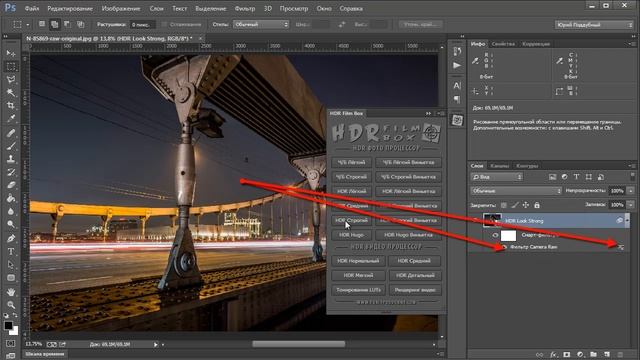Select the Clone Stamp tool
The width and height of the screenshot is (640, 360).
[x=11, y=159]
